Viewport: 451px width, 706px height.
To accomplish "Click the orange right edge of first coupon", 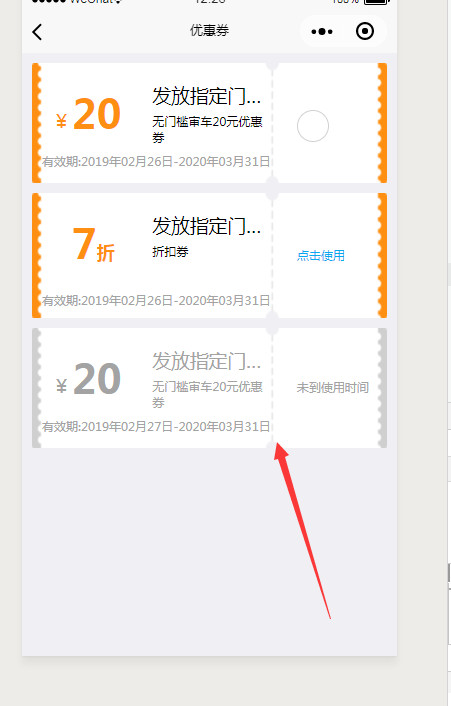I will pos(382,123).
